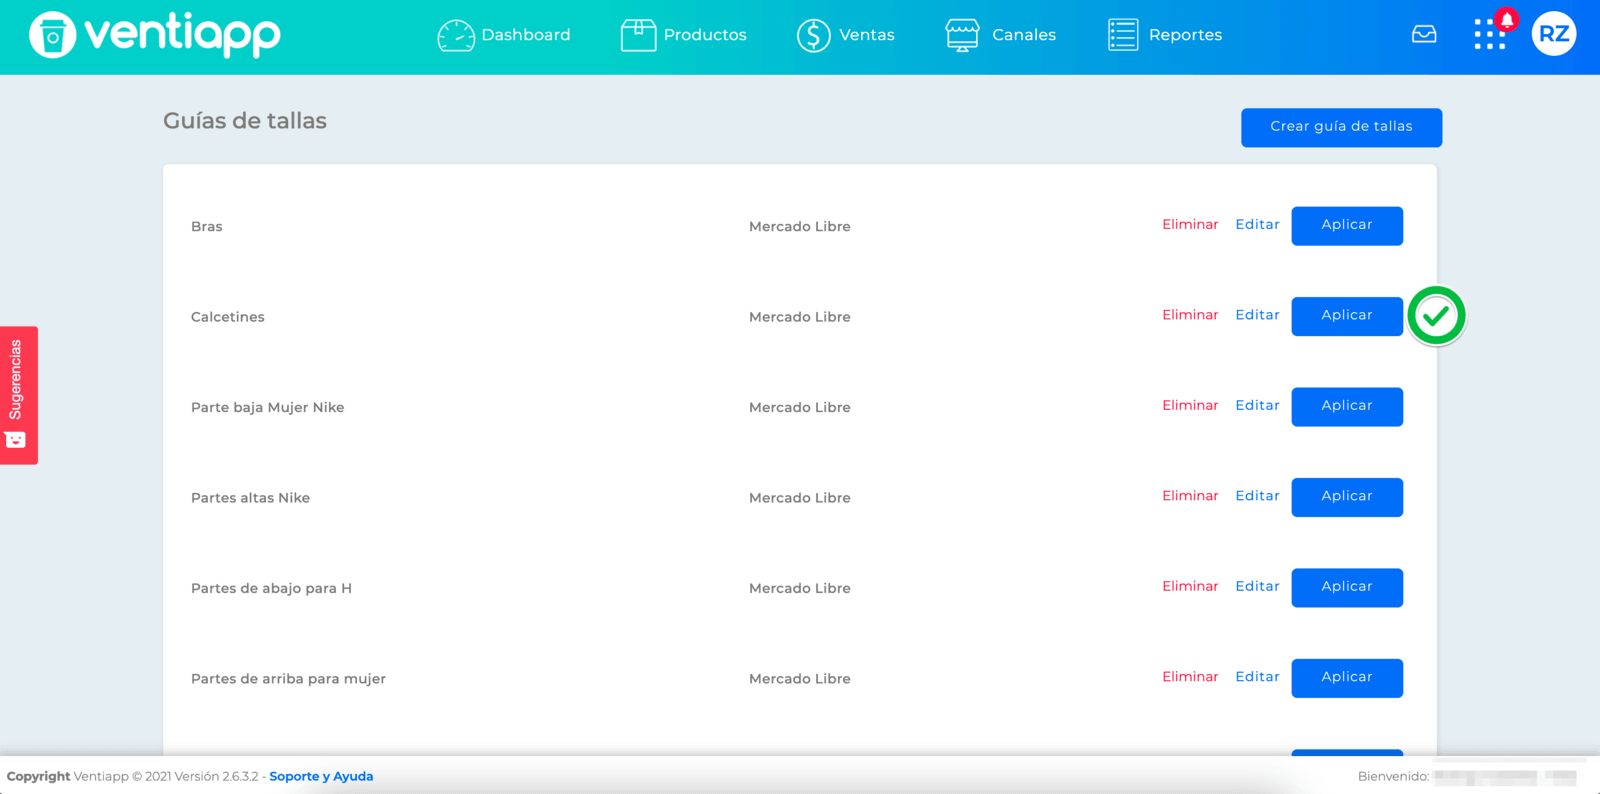Image resolution: width=1600 pixels, height=794 pixels.
Task: Edit the Bras size guide
Action: tap(1257, 225)
